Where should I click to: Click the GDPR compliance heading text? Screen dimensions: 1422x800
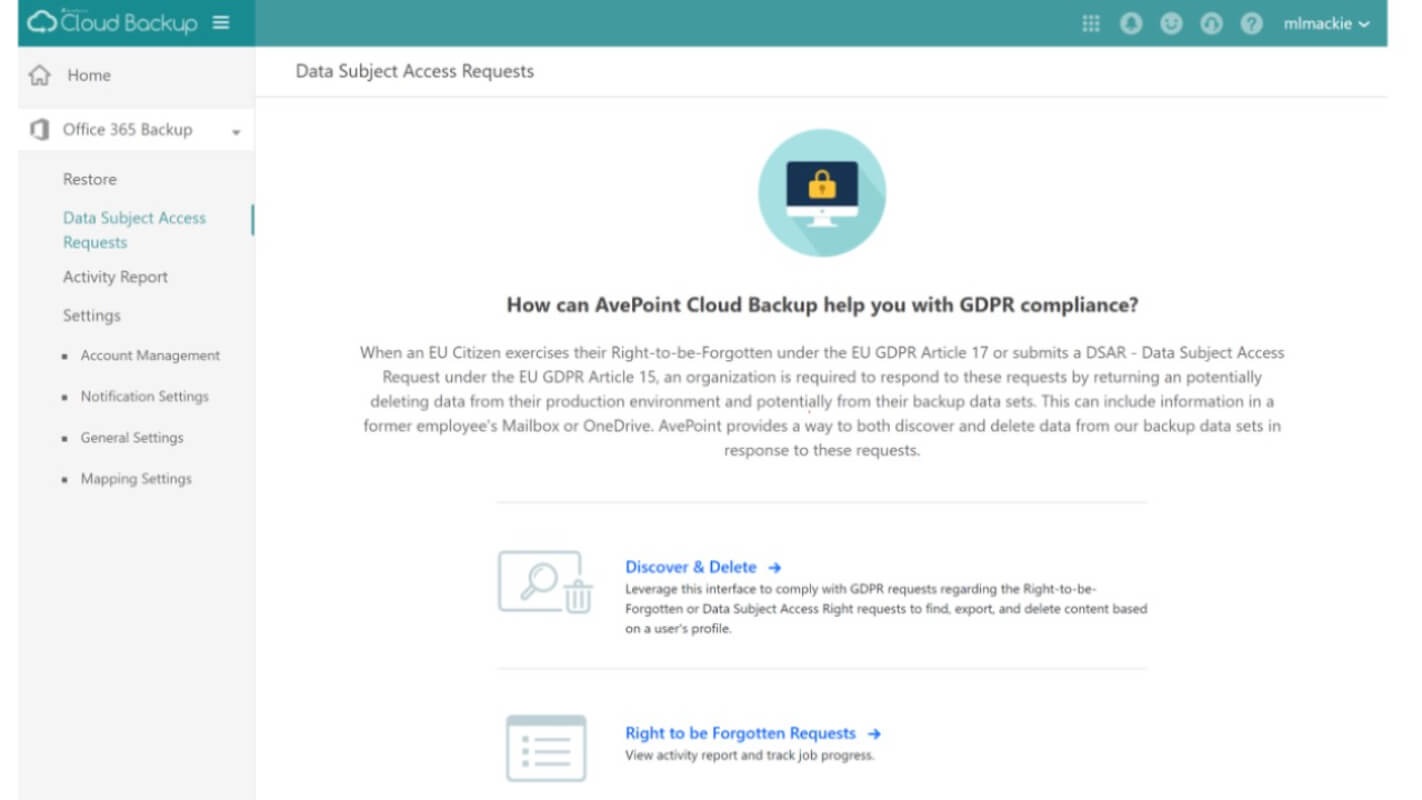click(x=822, y=305)
